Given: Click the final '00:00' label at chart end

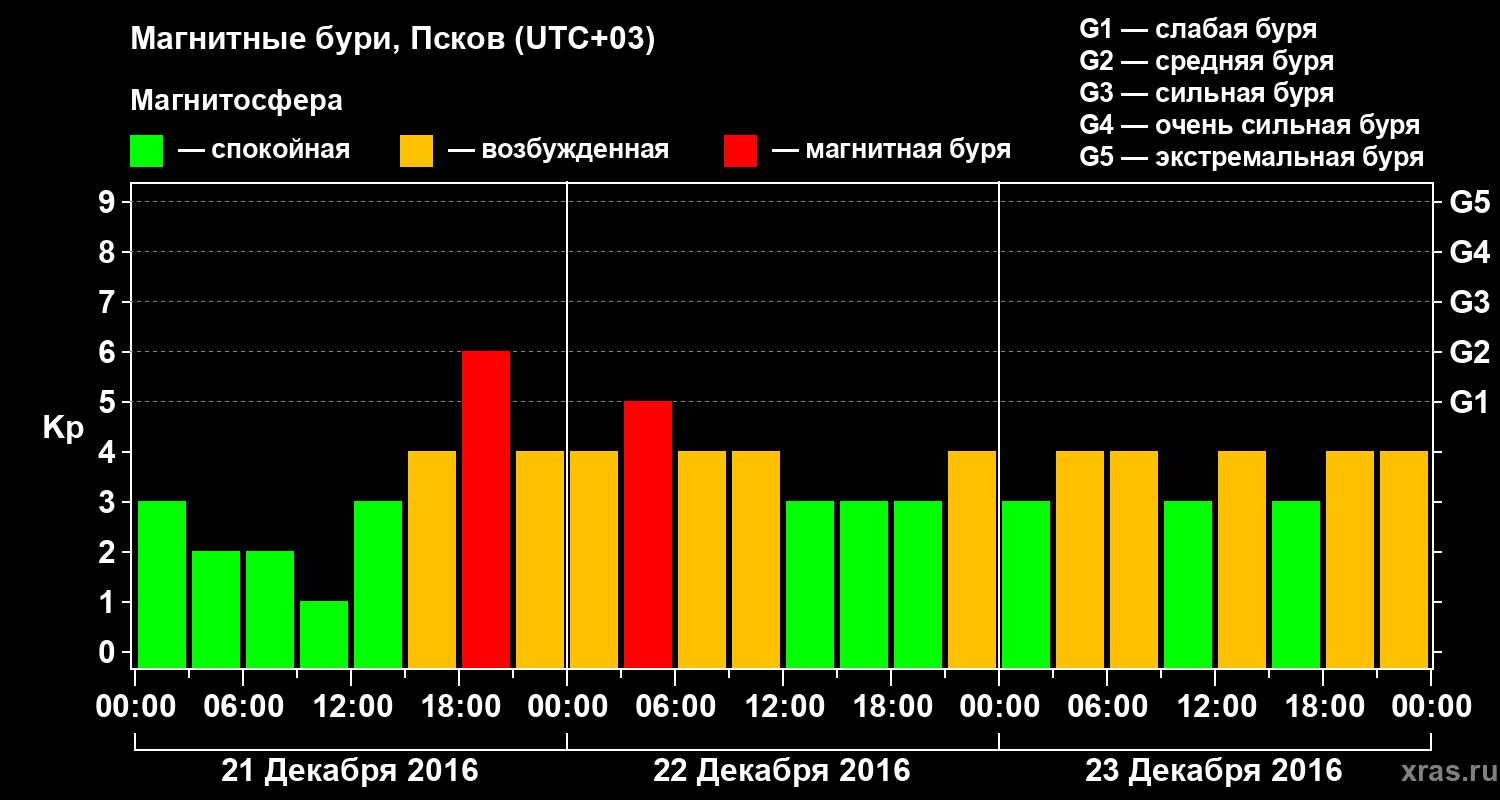Looking at the screenshot, I should click(1431, 707).
